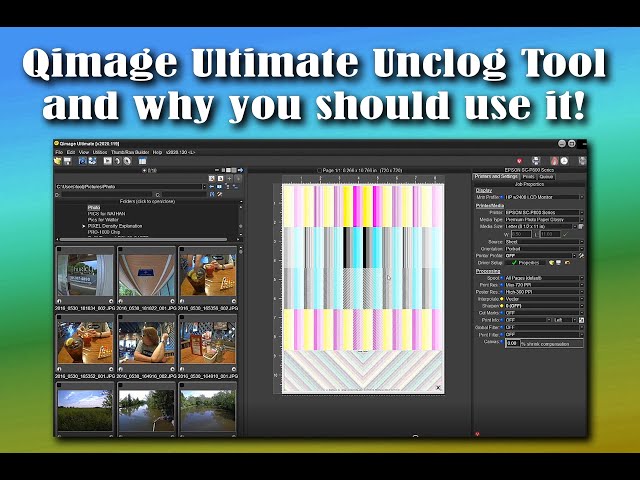This screenshot has width=640, height=480.
Task: Open the View menu
Action: point(84,152)
